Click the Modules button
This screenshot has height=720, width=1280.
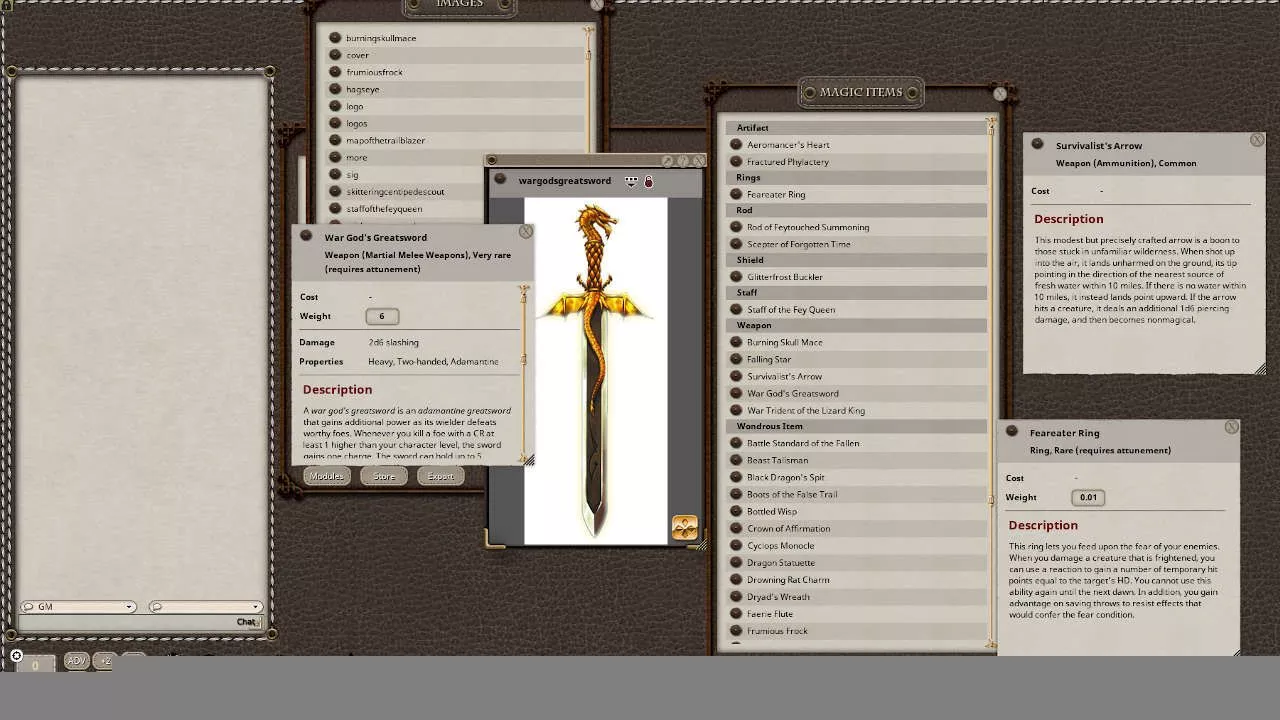click(x=326, y=476)
